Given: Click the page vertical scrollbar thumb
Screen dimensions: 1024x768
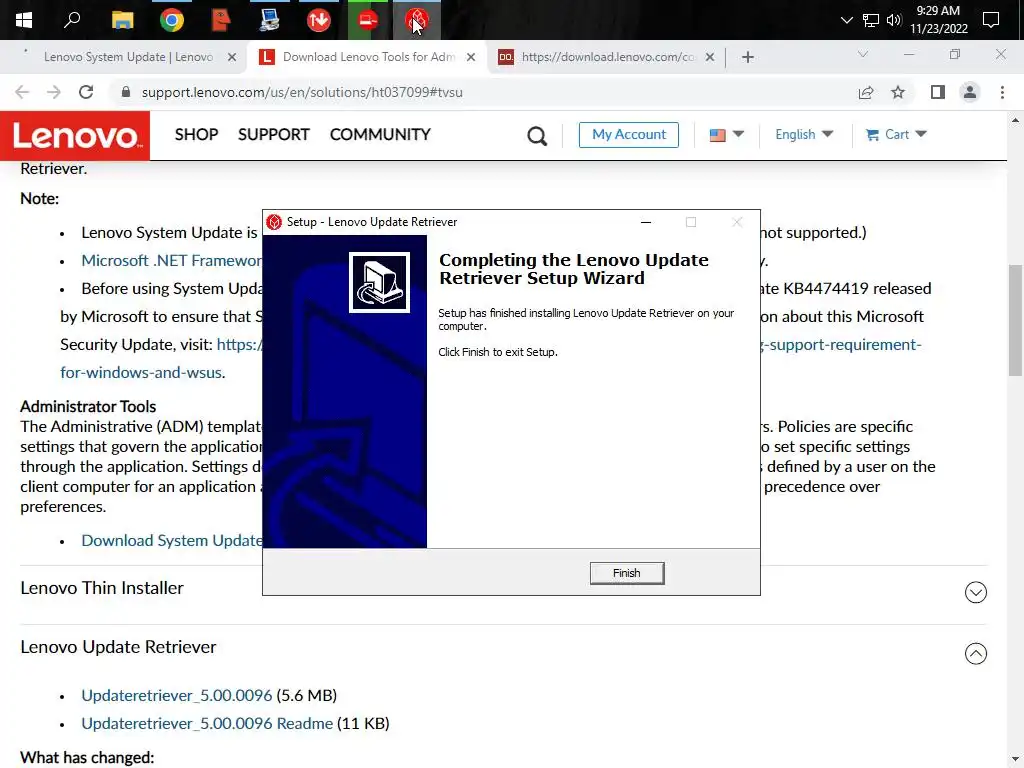Looking at the screenshot, I should point(1015,320).
